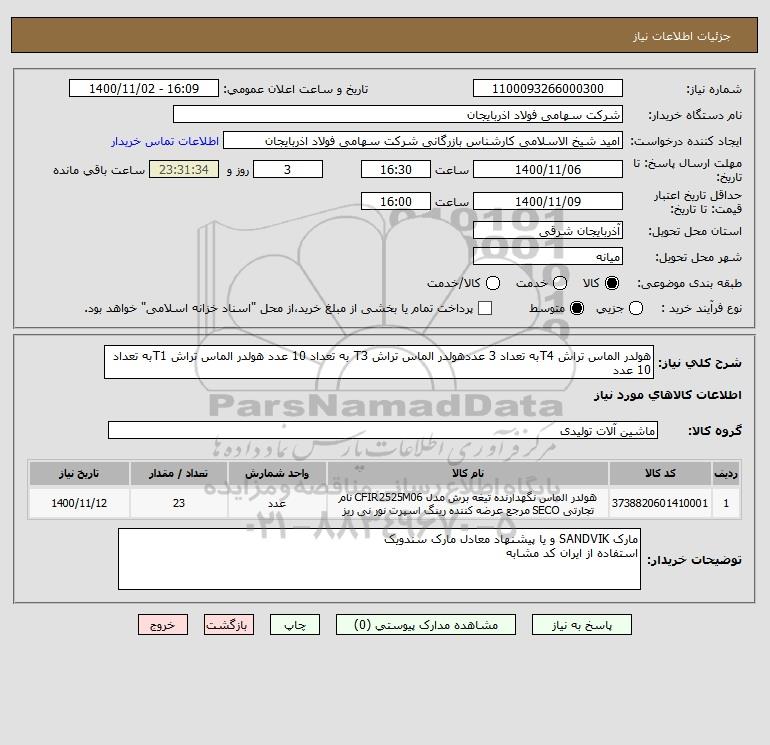
Task: Click the 'بازگشت' back button
Action: coord(229,625)
